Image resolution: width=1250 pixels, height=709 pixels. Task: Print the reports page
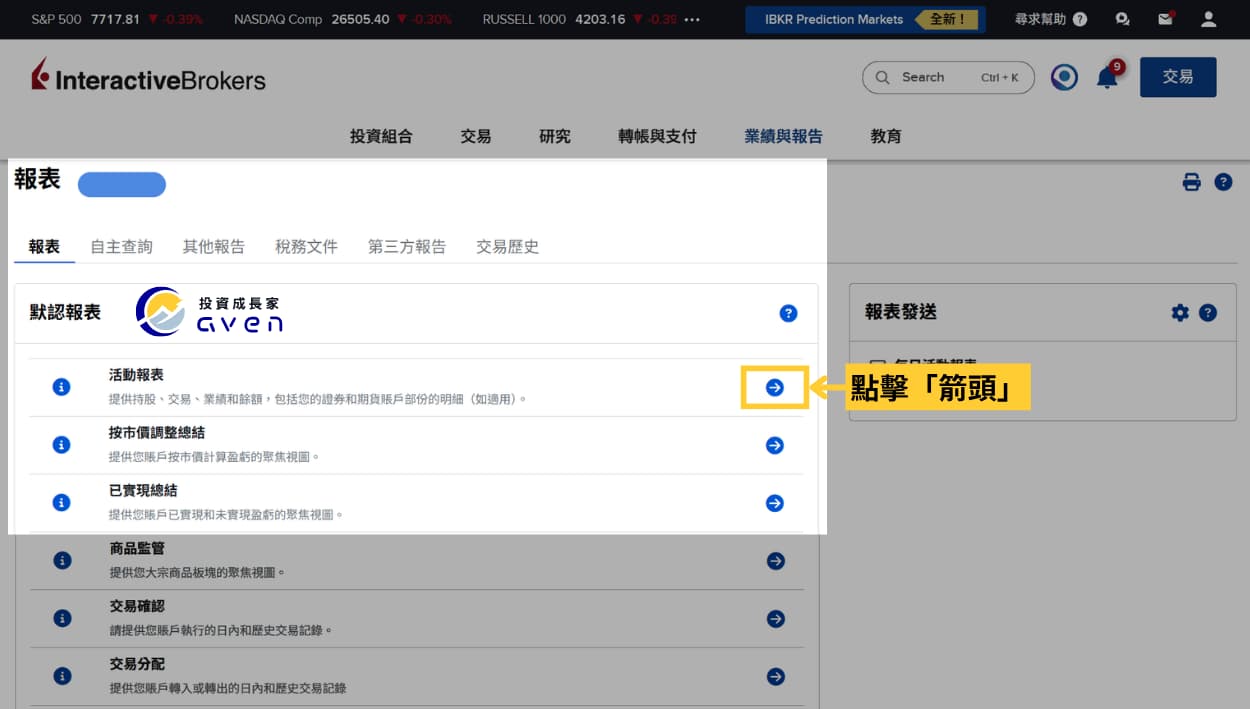point(1191,182)
